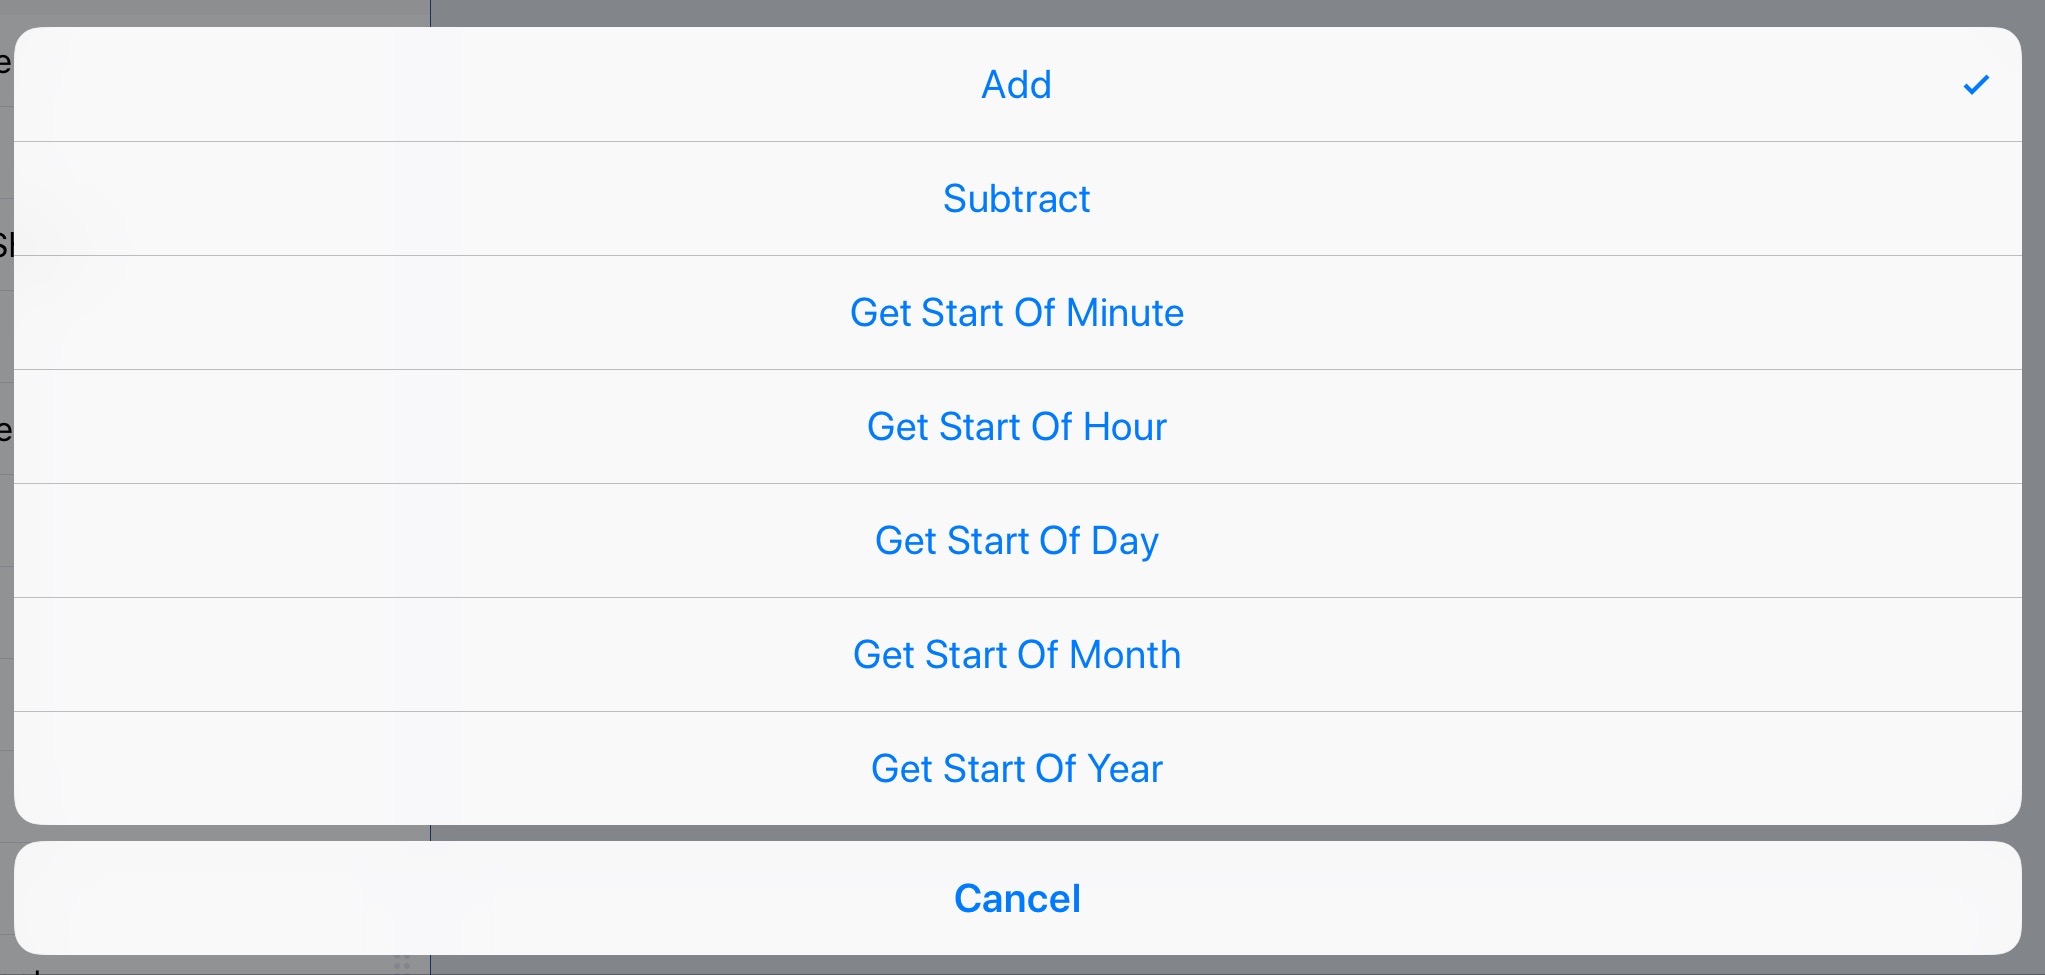Pick Get Start Of Year option
This screenshot has height=975, width=2045.
pyautogui.click(x=1018, y=768)
